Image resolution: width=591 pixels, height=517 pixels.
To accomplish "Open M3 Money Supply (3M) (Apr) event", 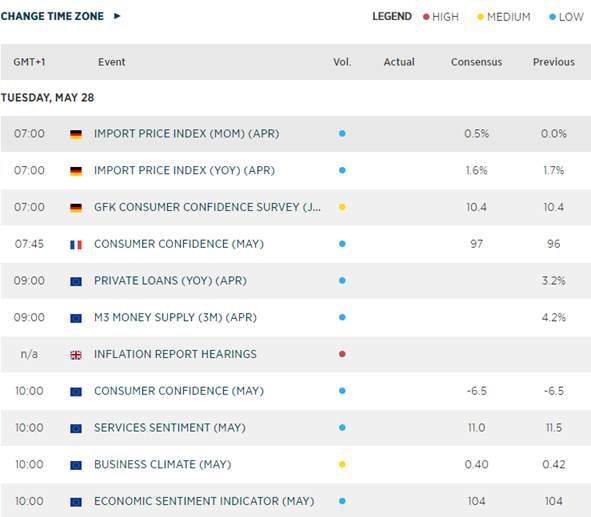I will point(175,317).
